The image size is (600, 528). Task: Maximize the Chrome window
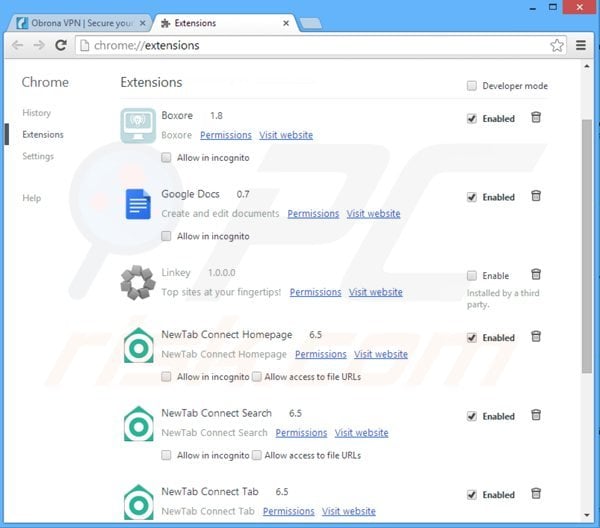point(553,7)
